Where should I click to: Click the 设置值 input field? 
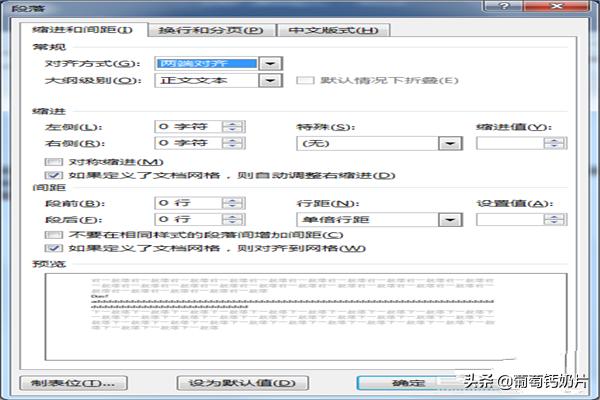[510, 219]
